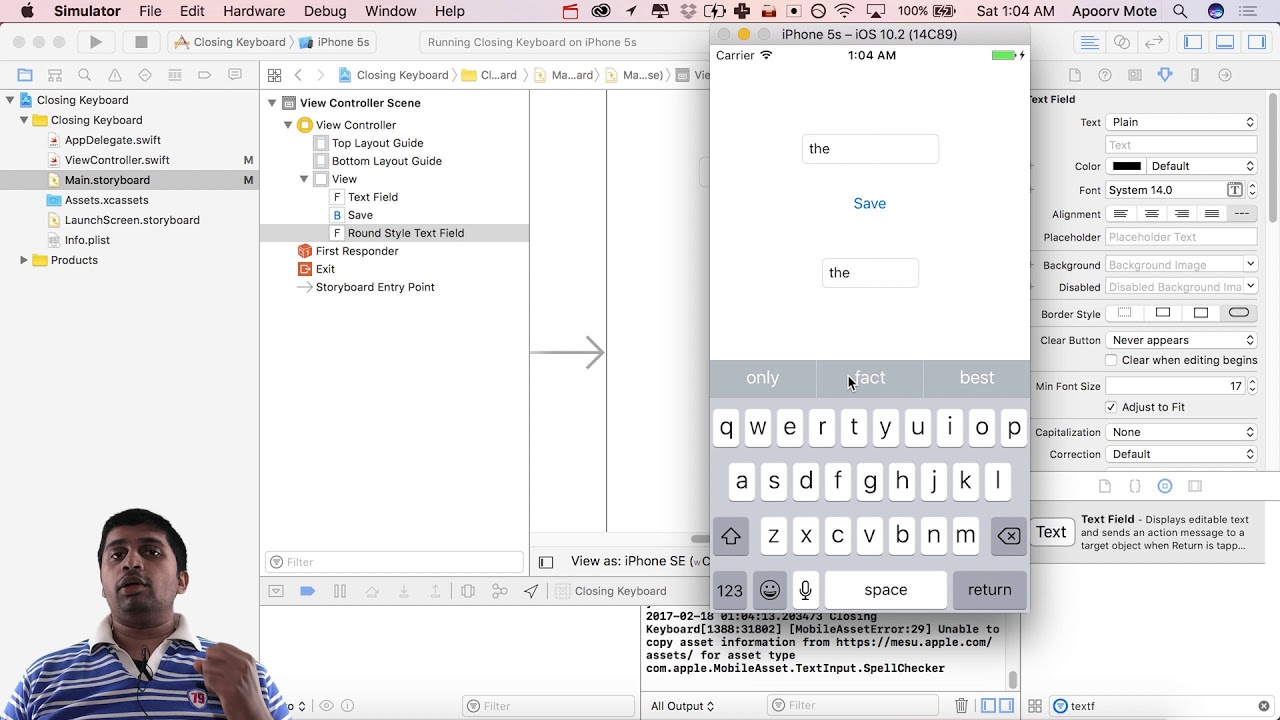Click the Font picker T button

click(x=1235, y=190)
